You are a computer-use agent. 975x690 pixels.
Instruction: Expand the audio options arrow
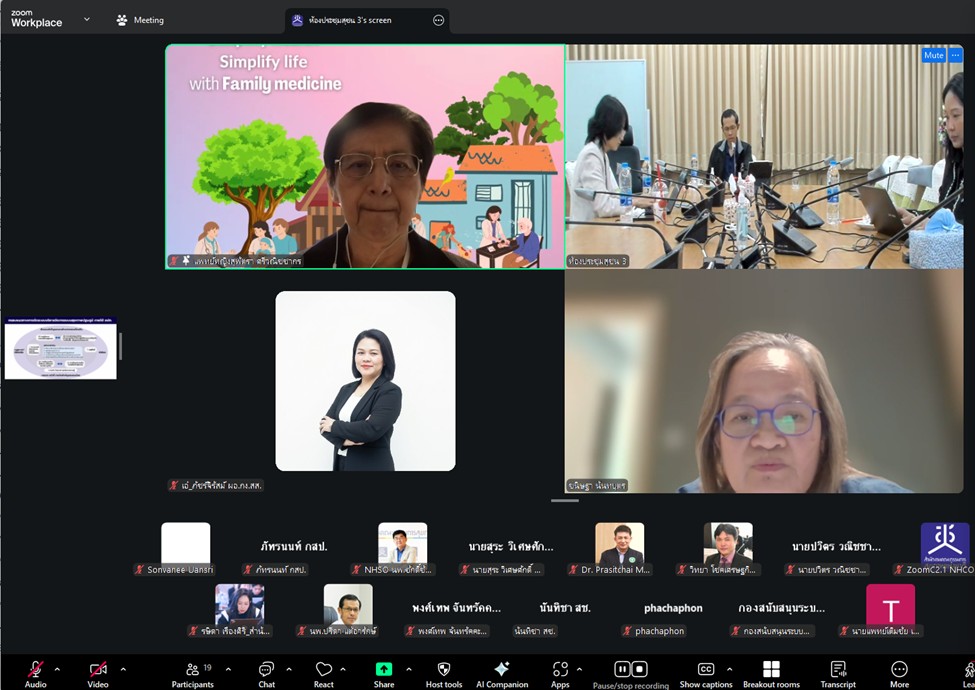pos(57,669)
